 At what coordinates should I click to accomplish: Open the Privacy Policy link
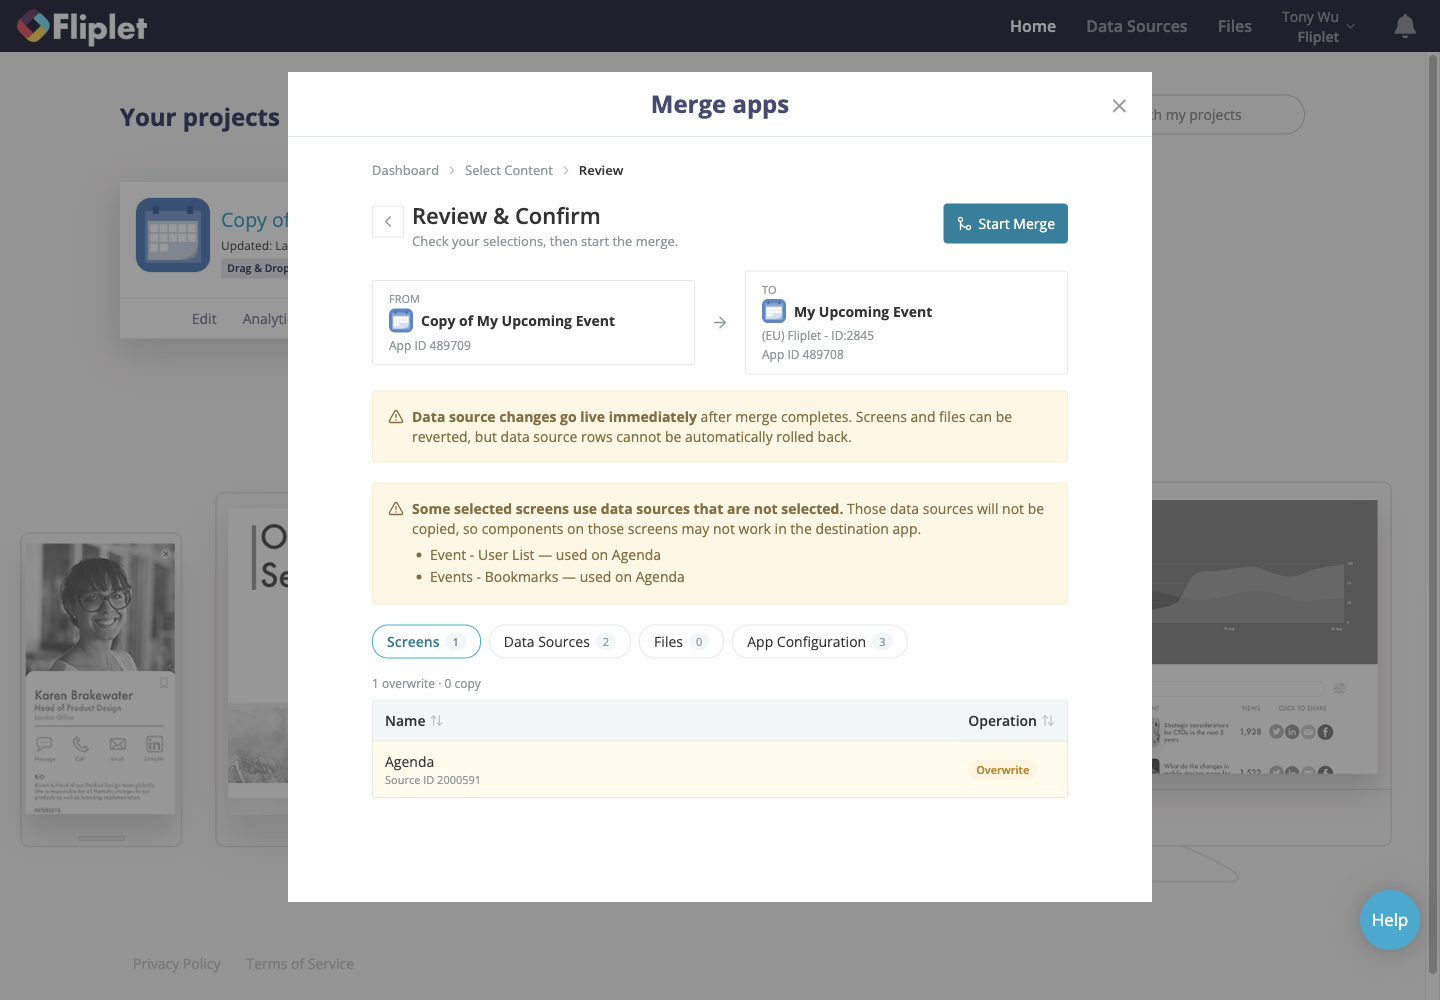(177, 964)
